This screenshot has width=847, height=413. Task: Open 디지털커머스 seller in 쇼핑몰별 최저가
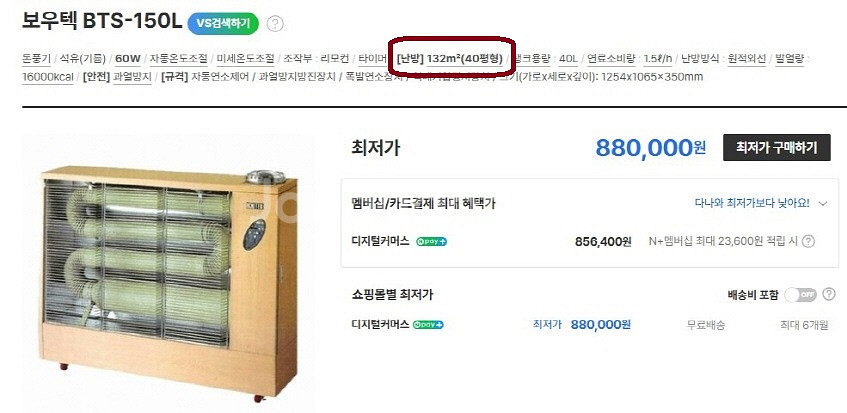point(380,325)
